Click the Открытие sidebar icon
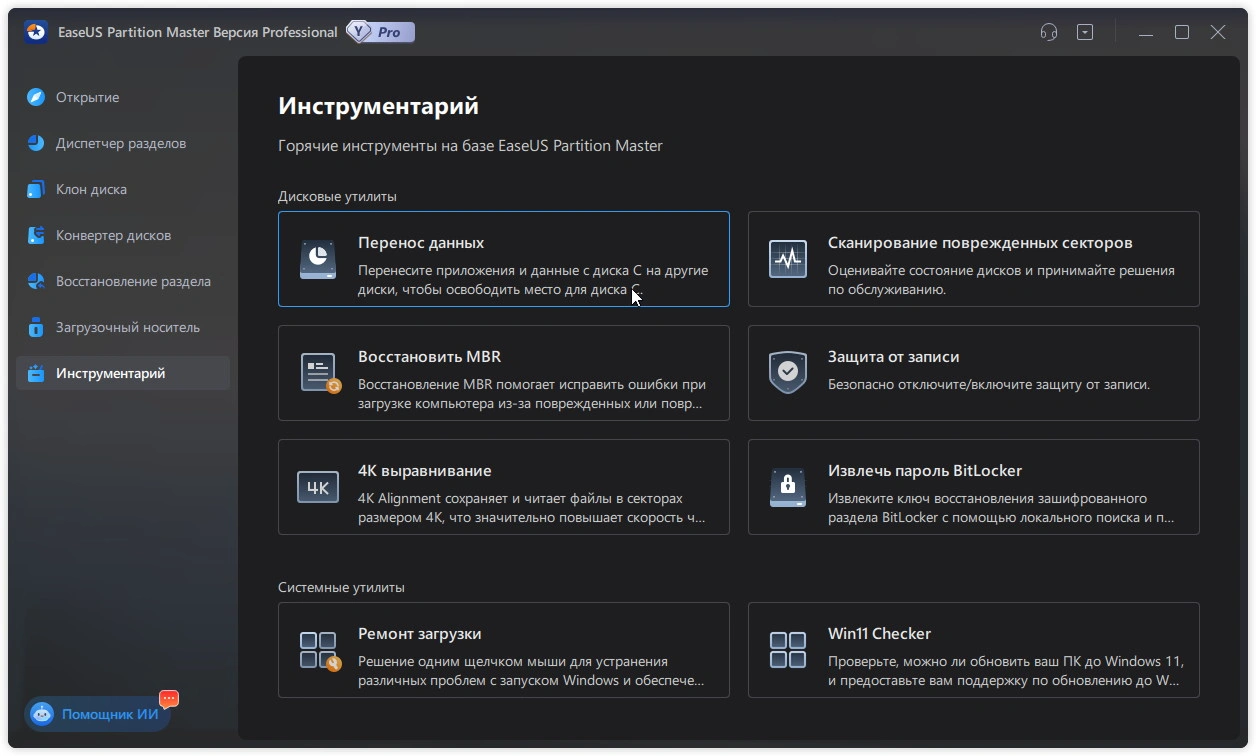Screen dimensions: 1256x756 pos(36,97)
